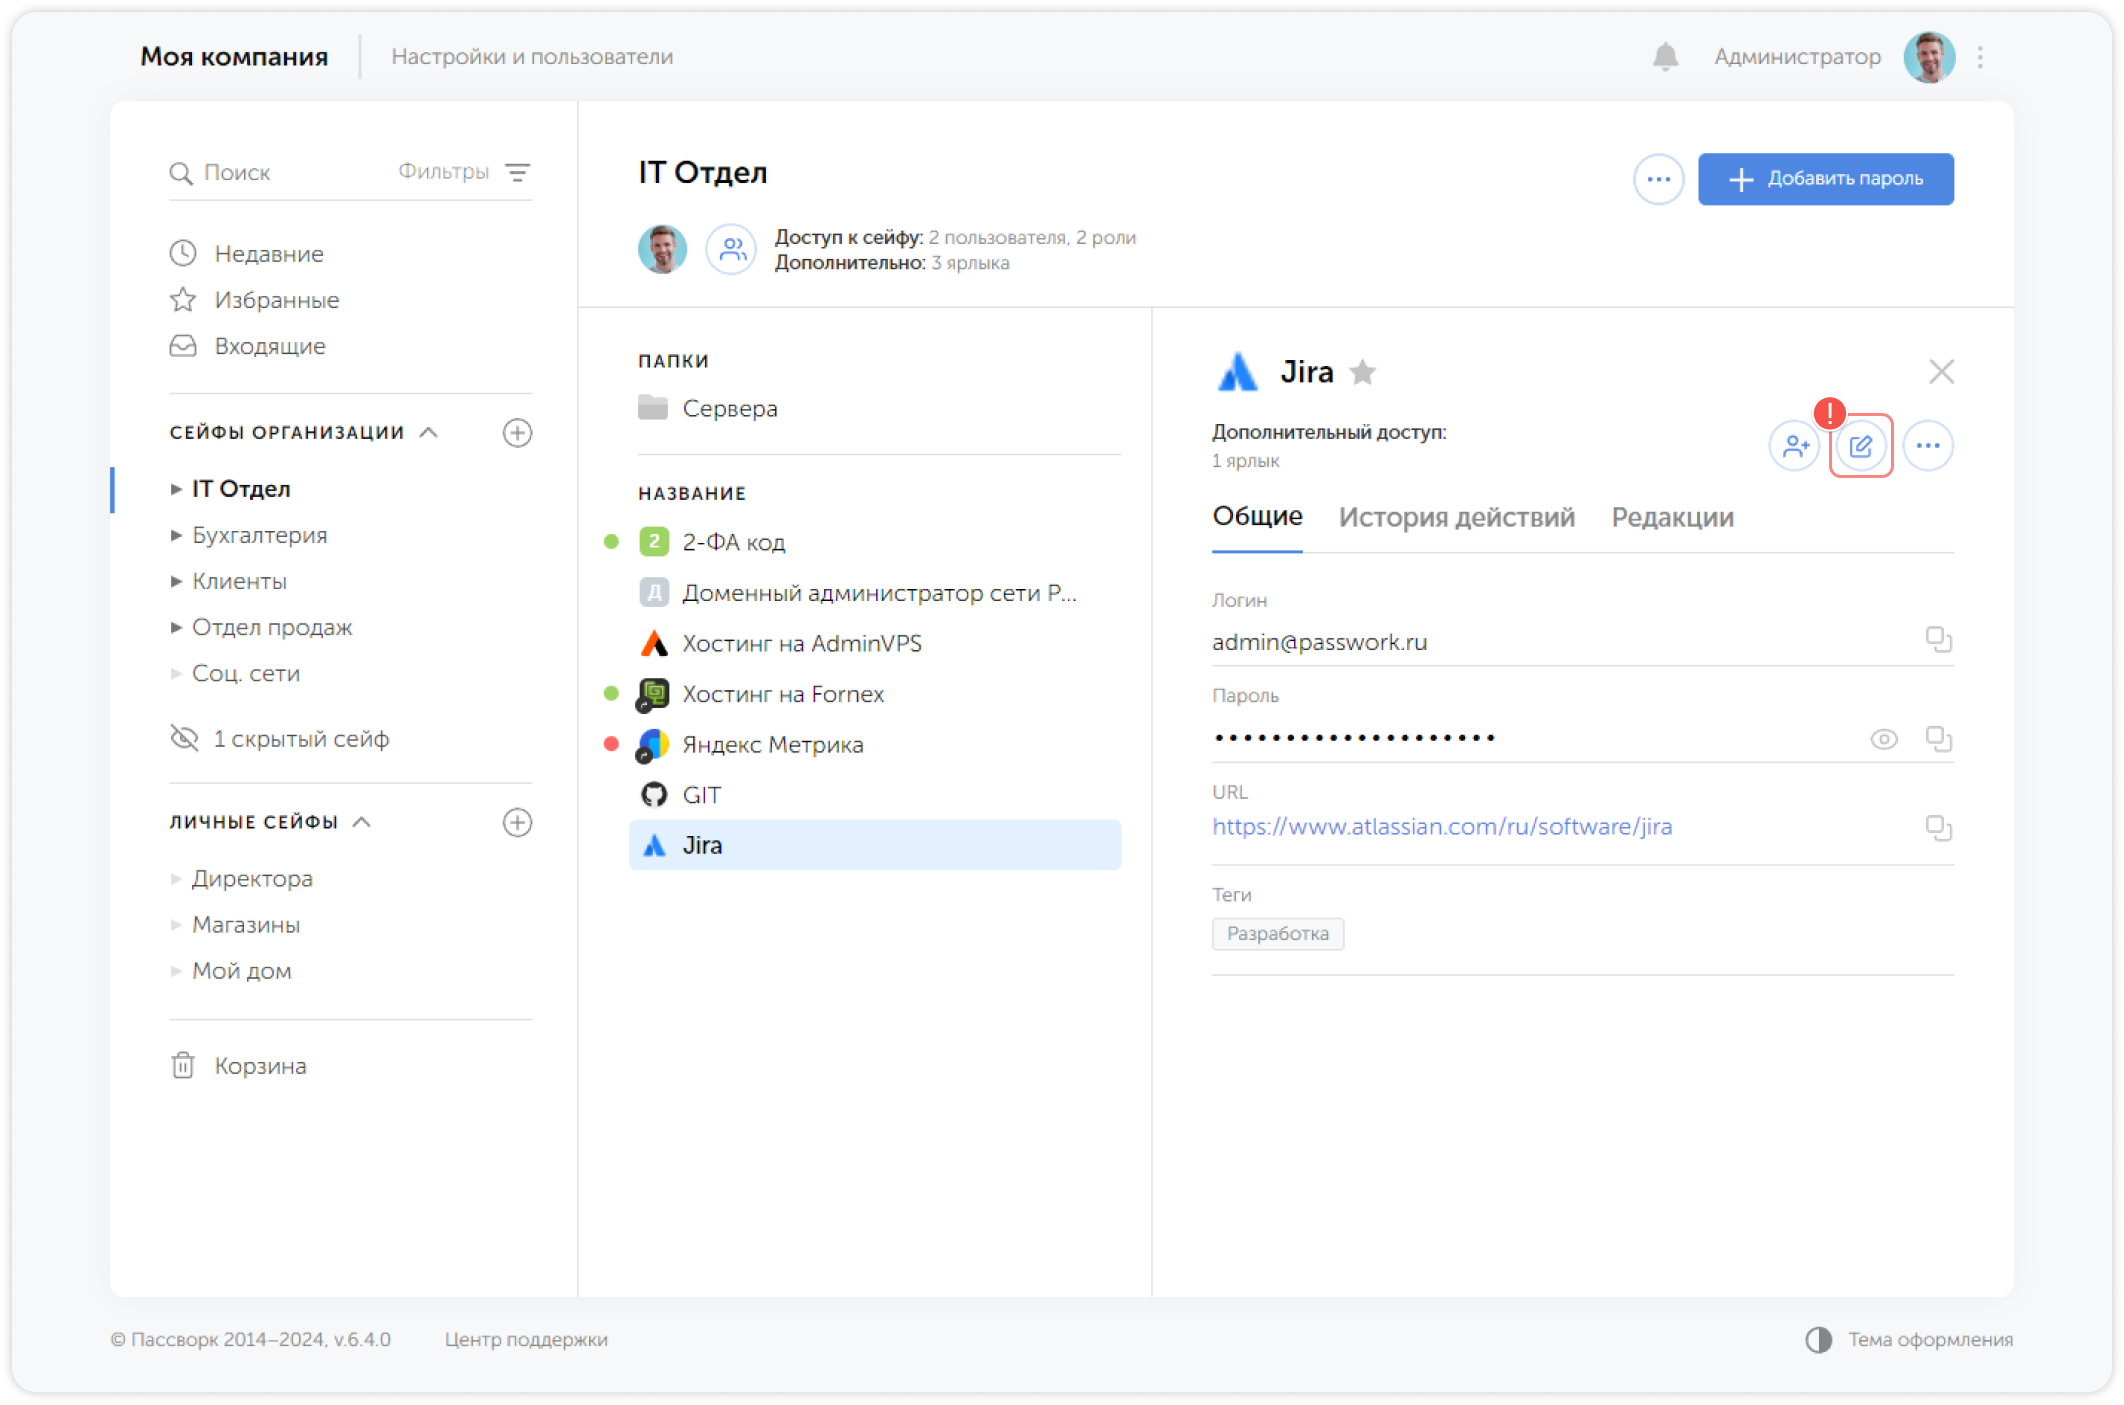Copy the URL with the copy icon
Image resolution: width=2124 pixels, height=1405 pixels.
point(1938,827)
